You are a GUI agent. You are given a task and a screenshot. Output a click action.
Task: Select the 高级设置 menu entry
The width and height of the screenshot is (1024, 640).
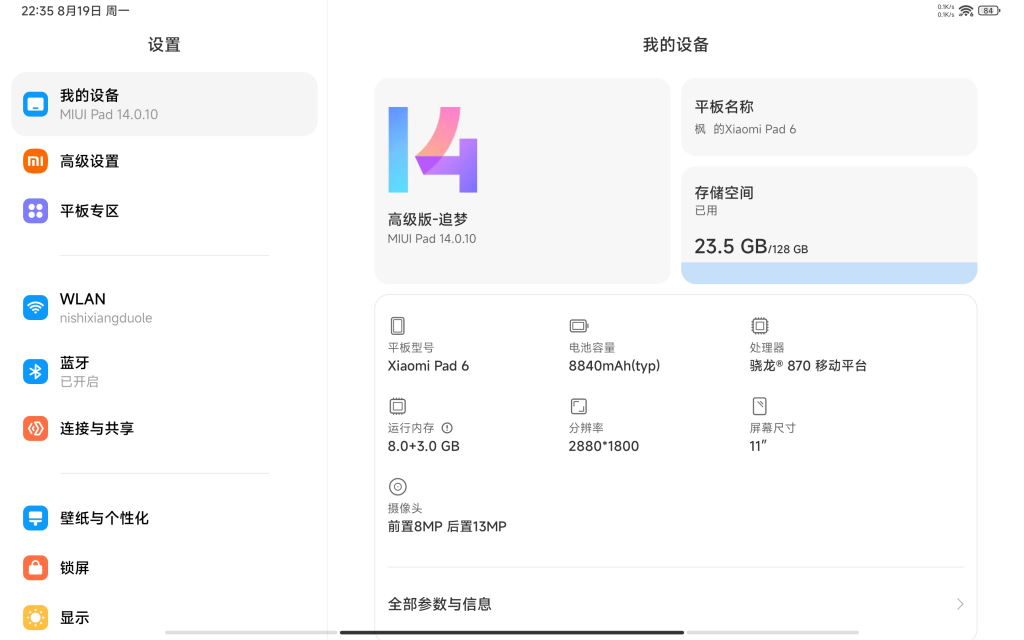pyautogui.click(x=165, y=161)
